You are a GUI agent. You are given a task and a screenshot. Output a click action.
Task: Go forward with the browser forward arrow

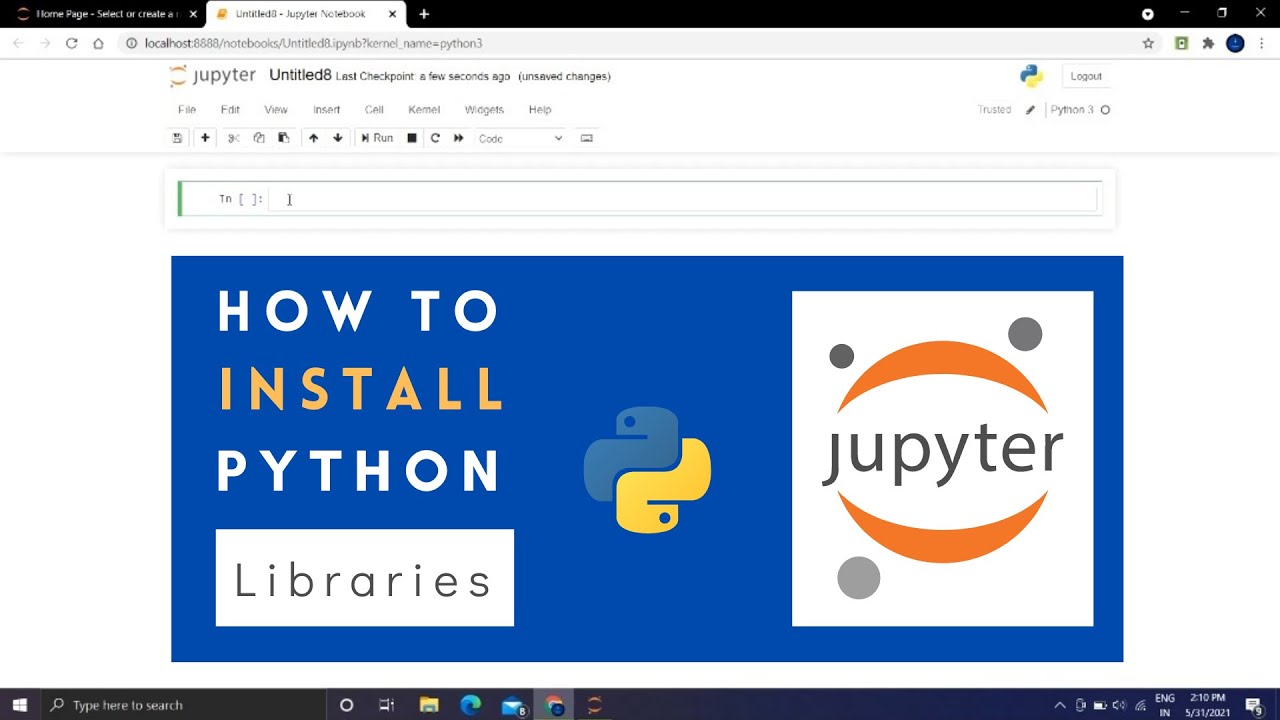point(45,43)
